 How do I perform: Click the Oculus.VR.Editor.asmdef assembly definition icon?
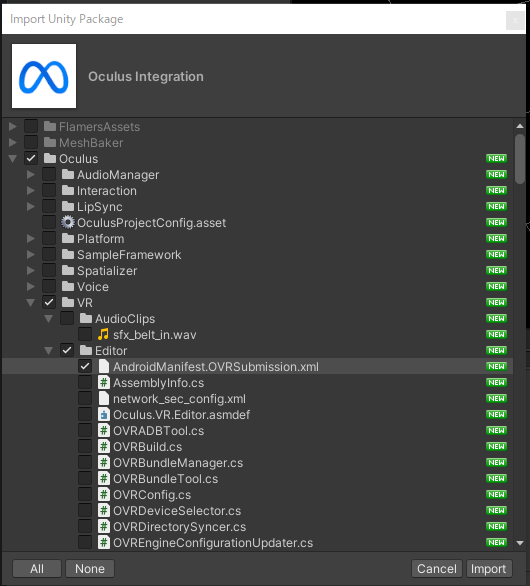[104, 414]
